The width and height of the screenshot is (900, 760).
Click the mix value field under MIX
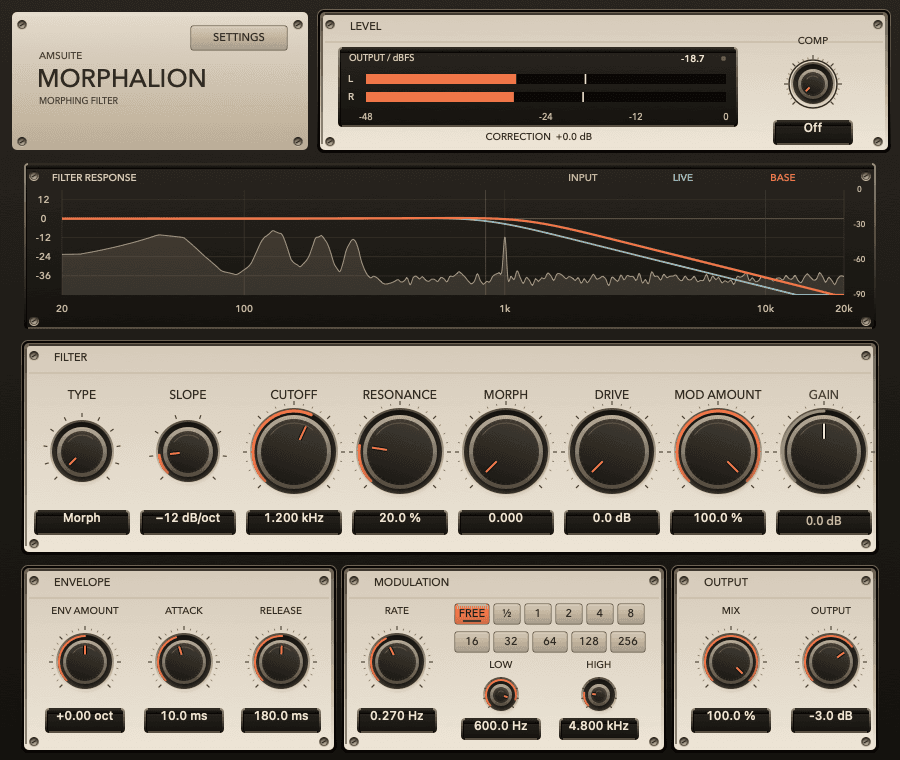point(731,719)
